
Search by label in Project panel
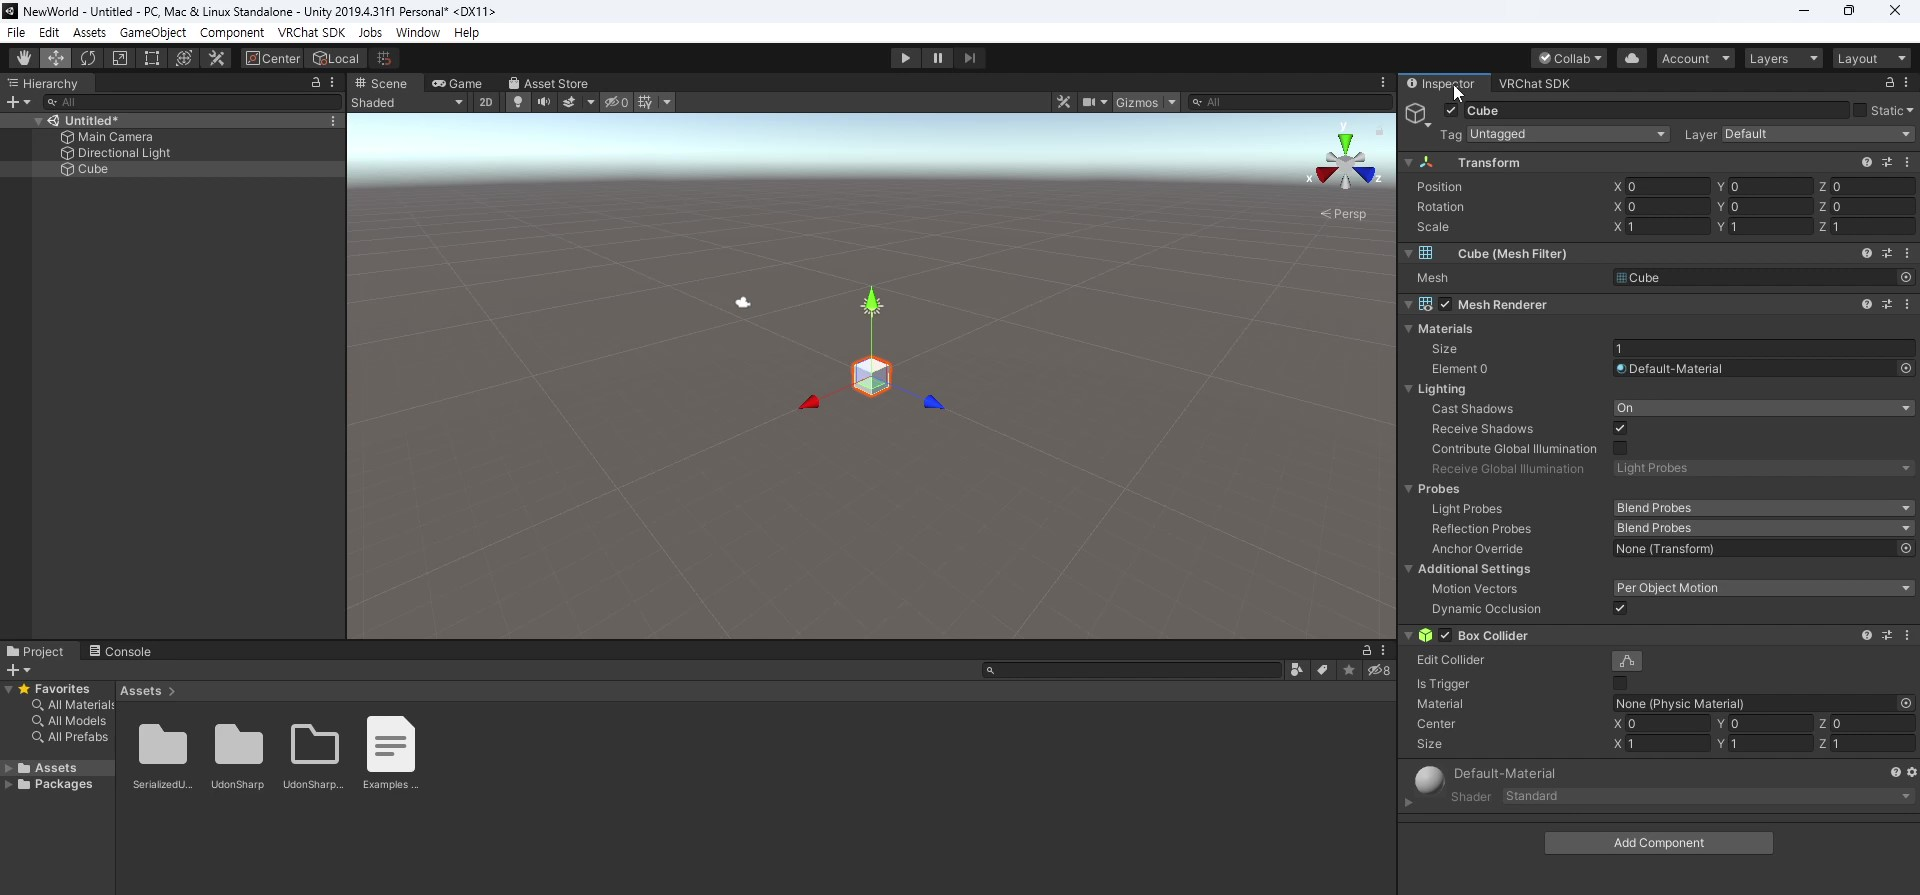1323,670
